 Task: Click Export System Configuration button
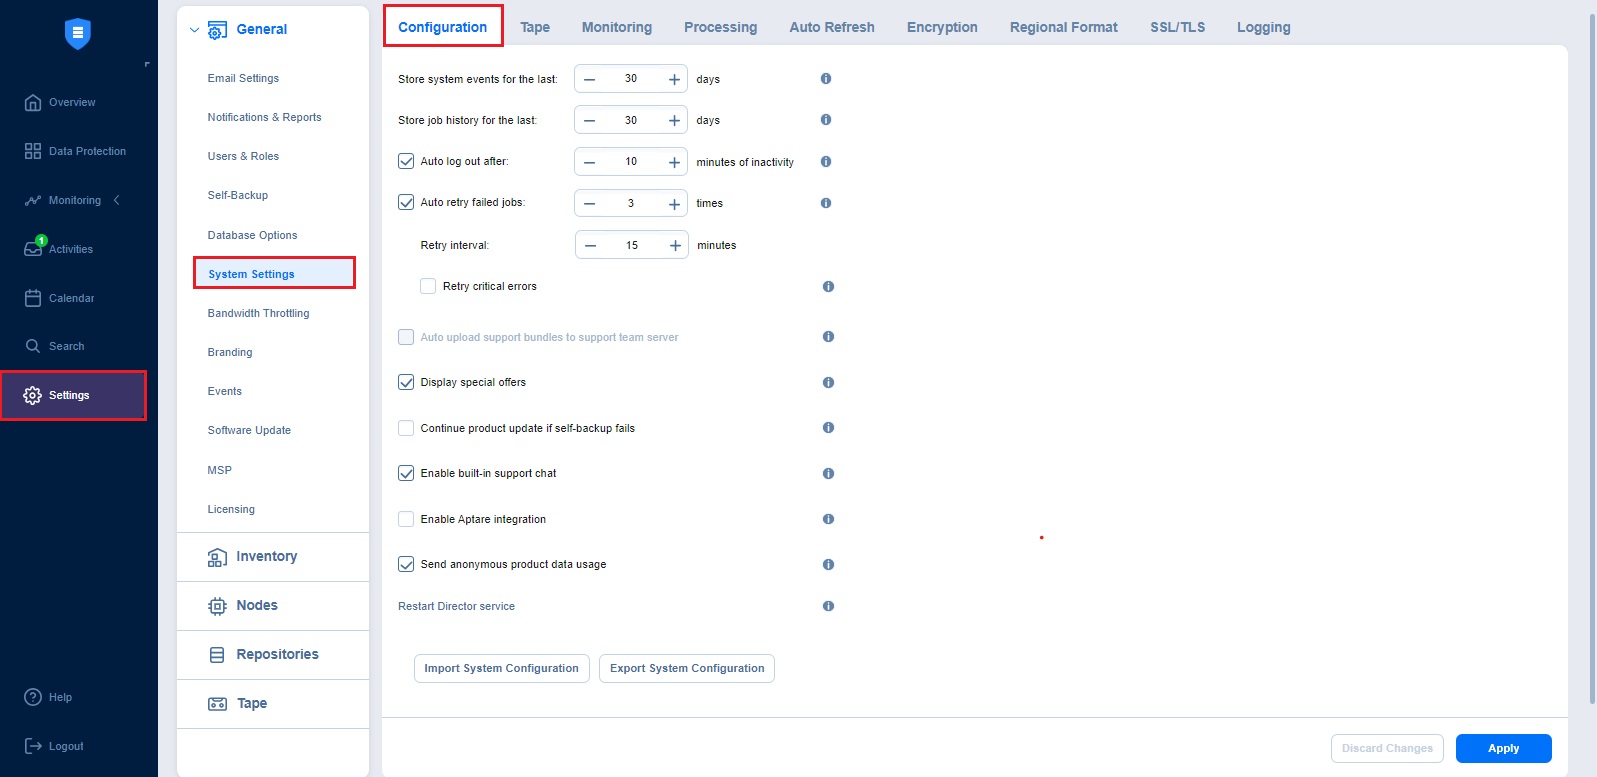pos(687,668)
